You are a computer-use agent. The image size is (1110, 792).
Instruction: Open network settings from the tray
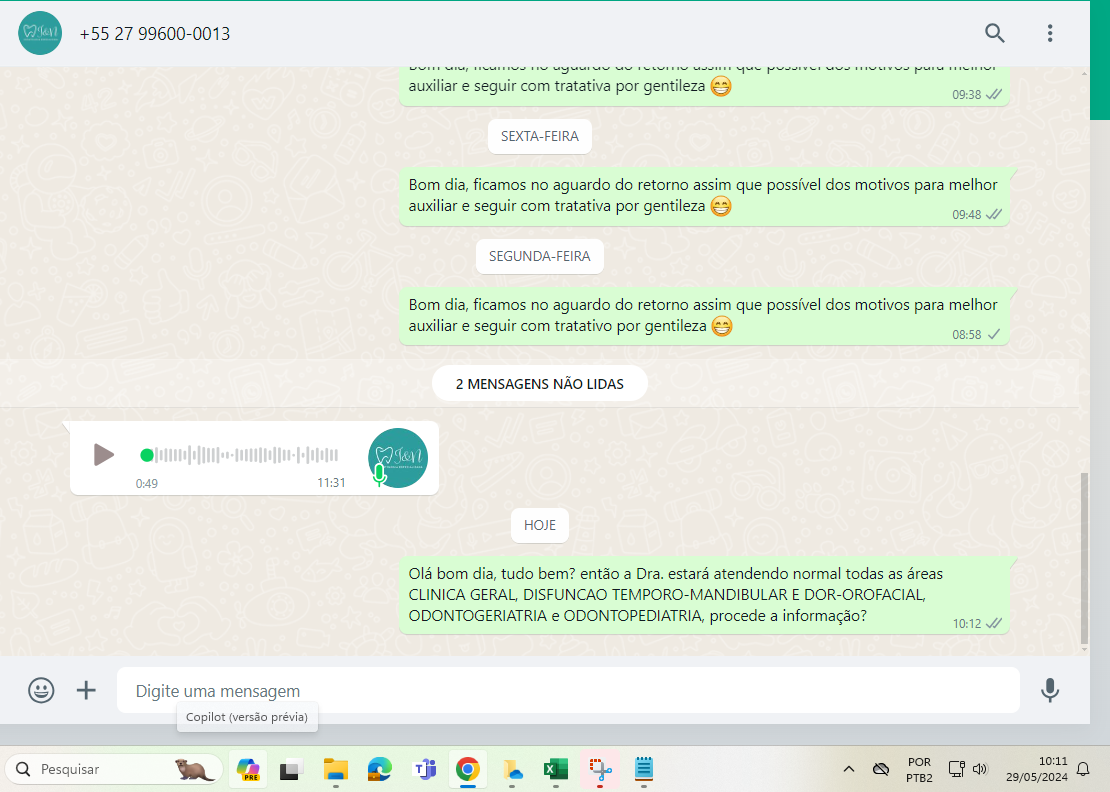[x=956, y=769]
